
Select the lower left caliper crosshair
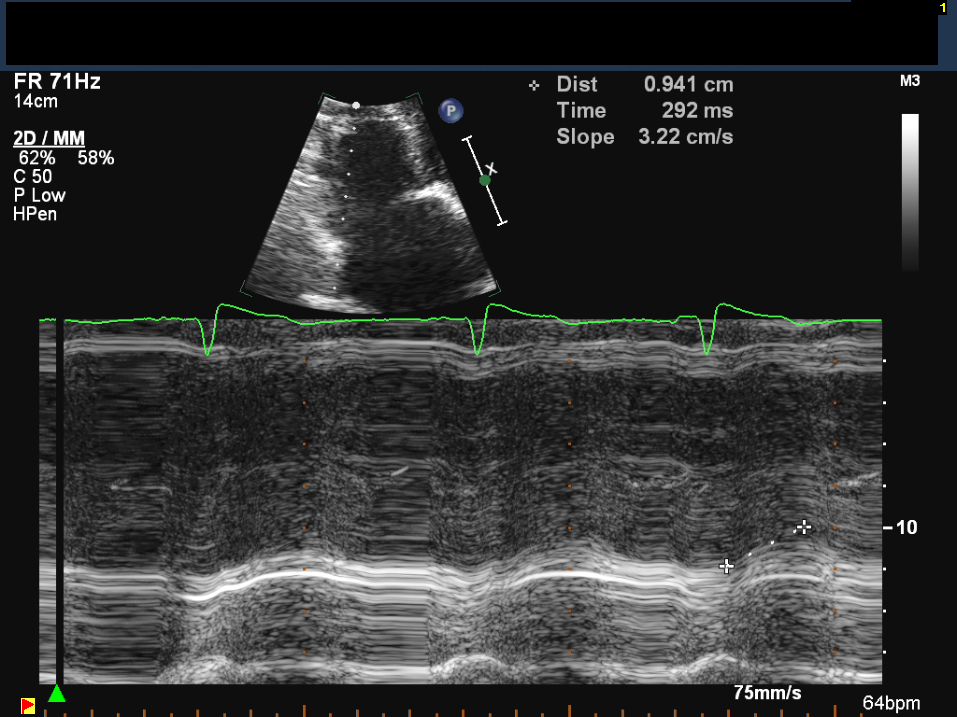(727, 566)
